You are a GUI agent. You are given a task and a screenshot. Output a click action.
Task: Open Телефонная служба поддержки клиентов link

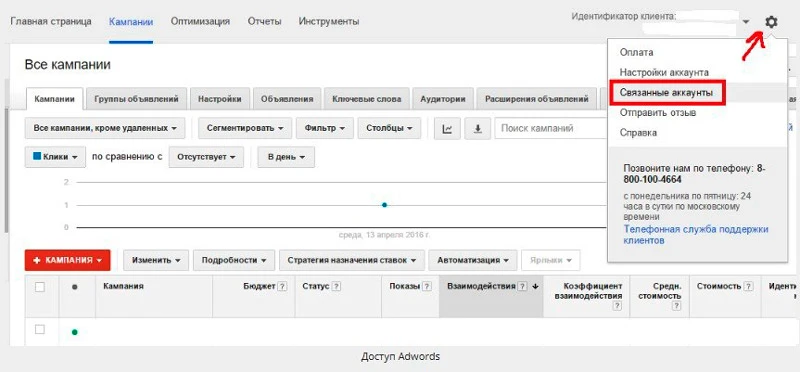coord(695,235)
